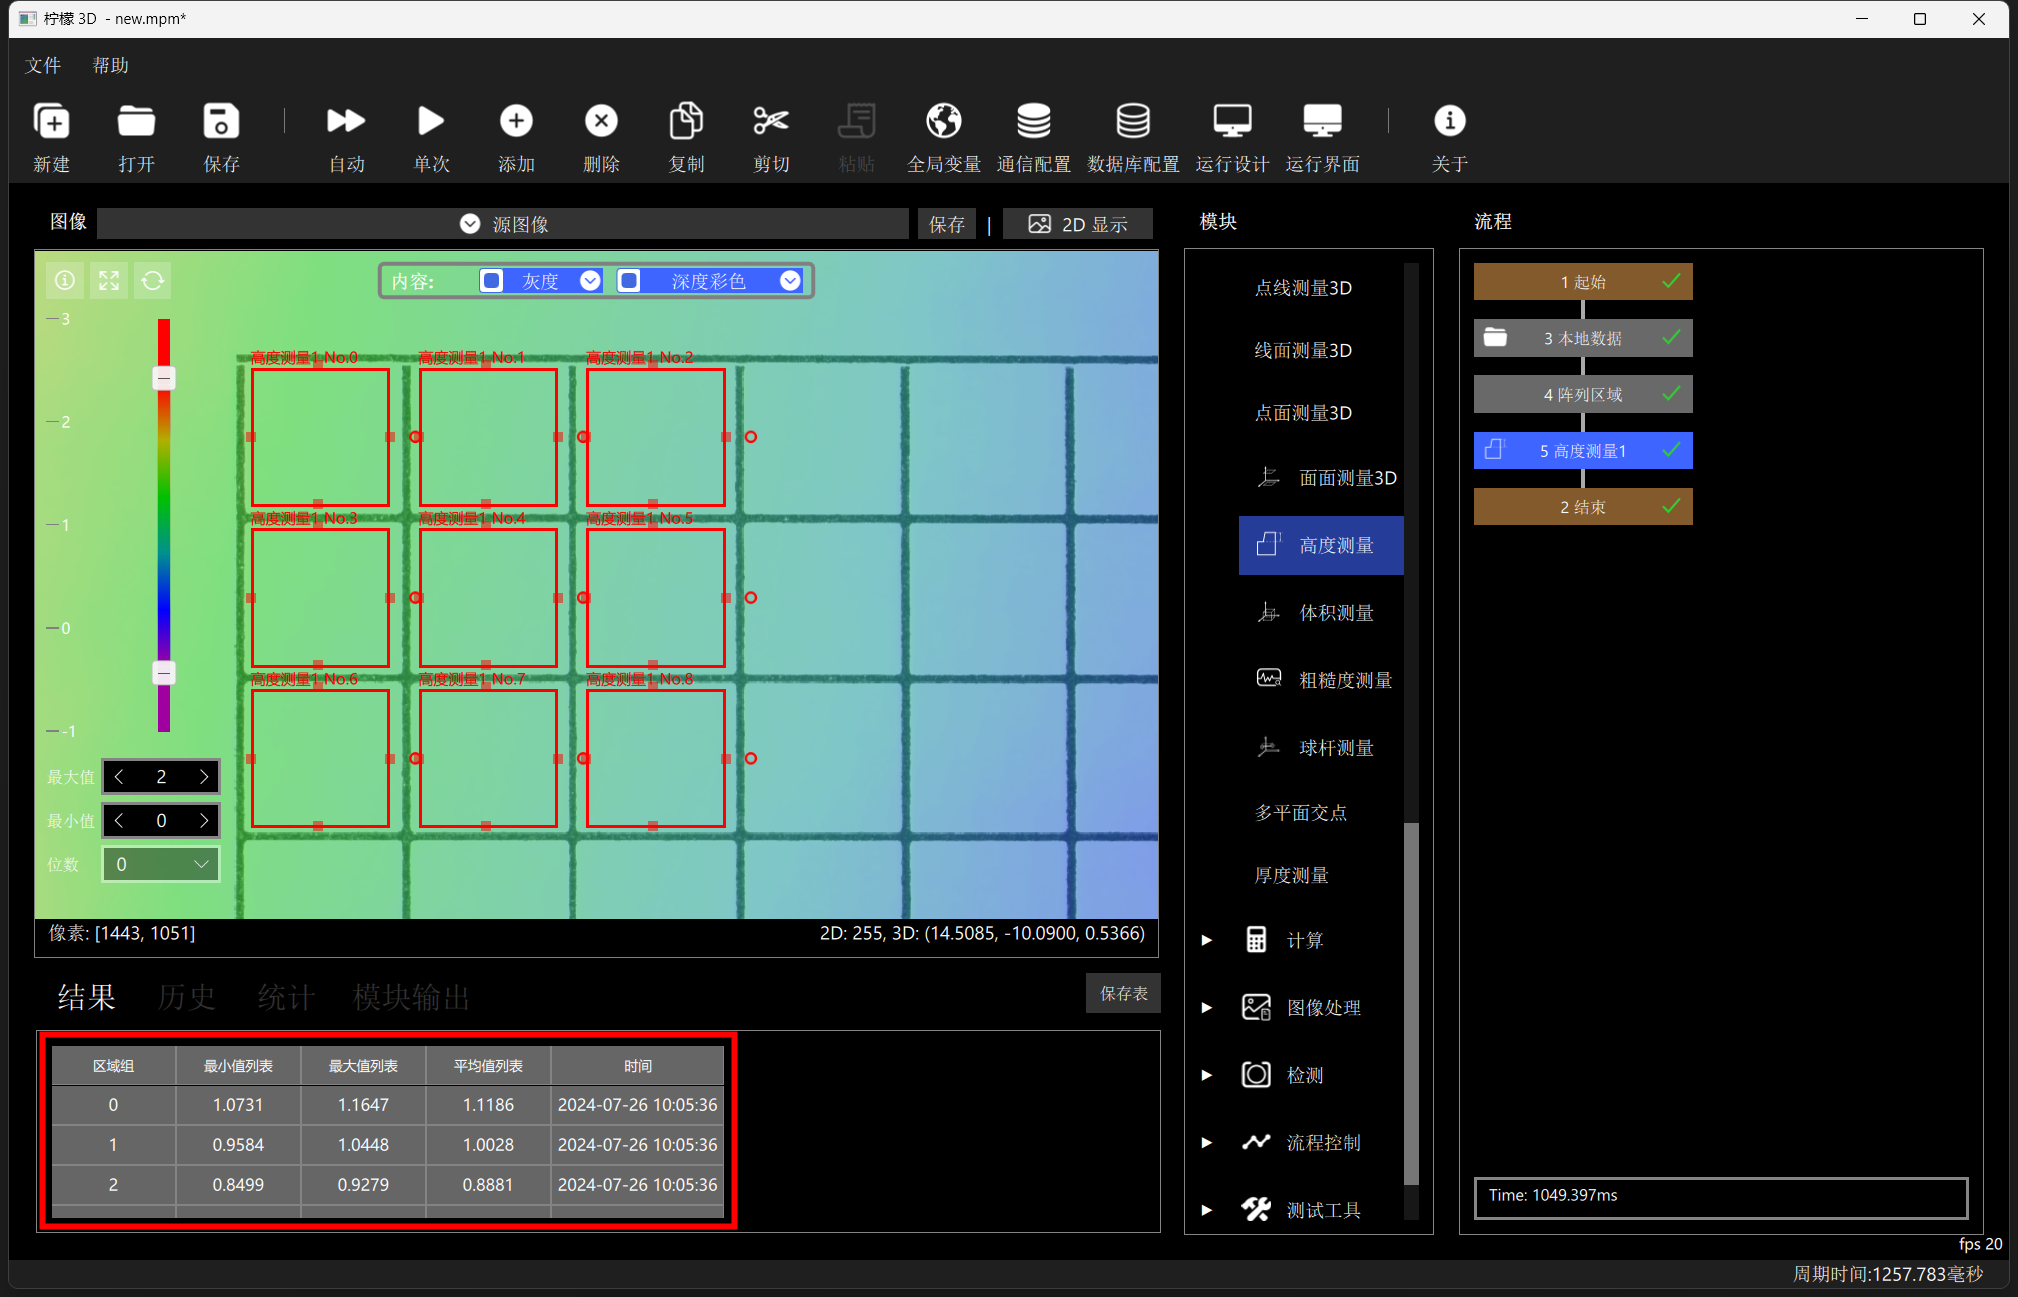Expand the 计算 module group
2018x1297 pixels.
pyautogui.click(x=1207, y=940)
